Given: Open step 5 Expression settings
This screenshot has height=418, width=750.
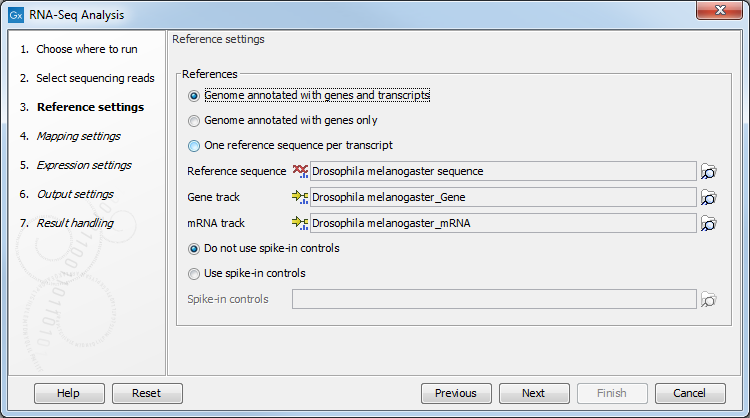Looking at the screenshot, I should click(76, 165).
